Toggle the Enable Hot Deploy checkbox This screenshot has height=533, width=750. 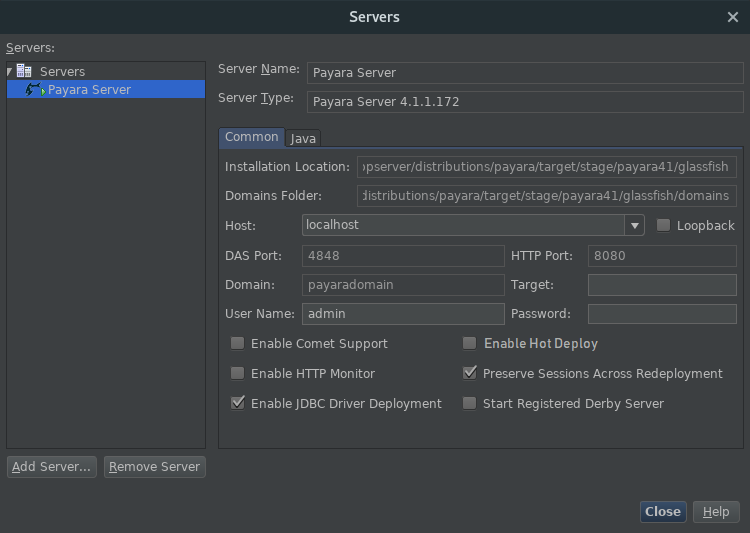point(470,344)
